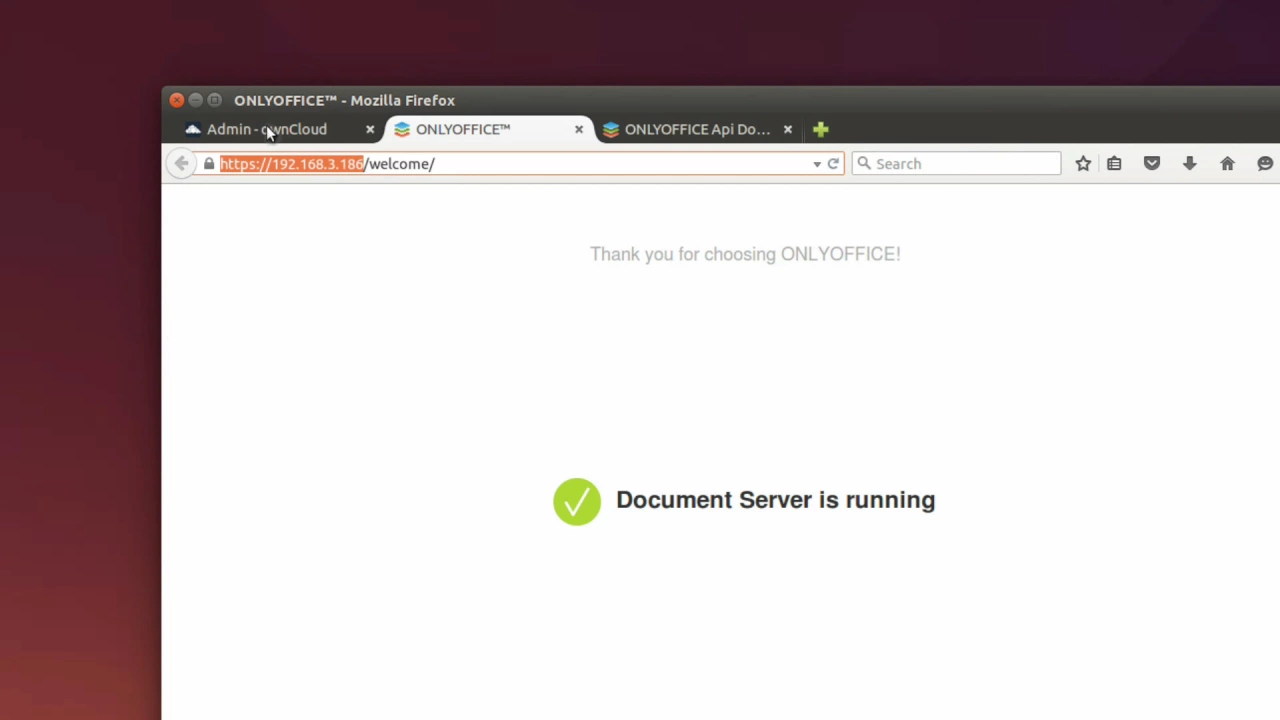Click the ONLYOFFICE™ tab favicon

[402, 129]
